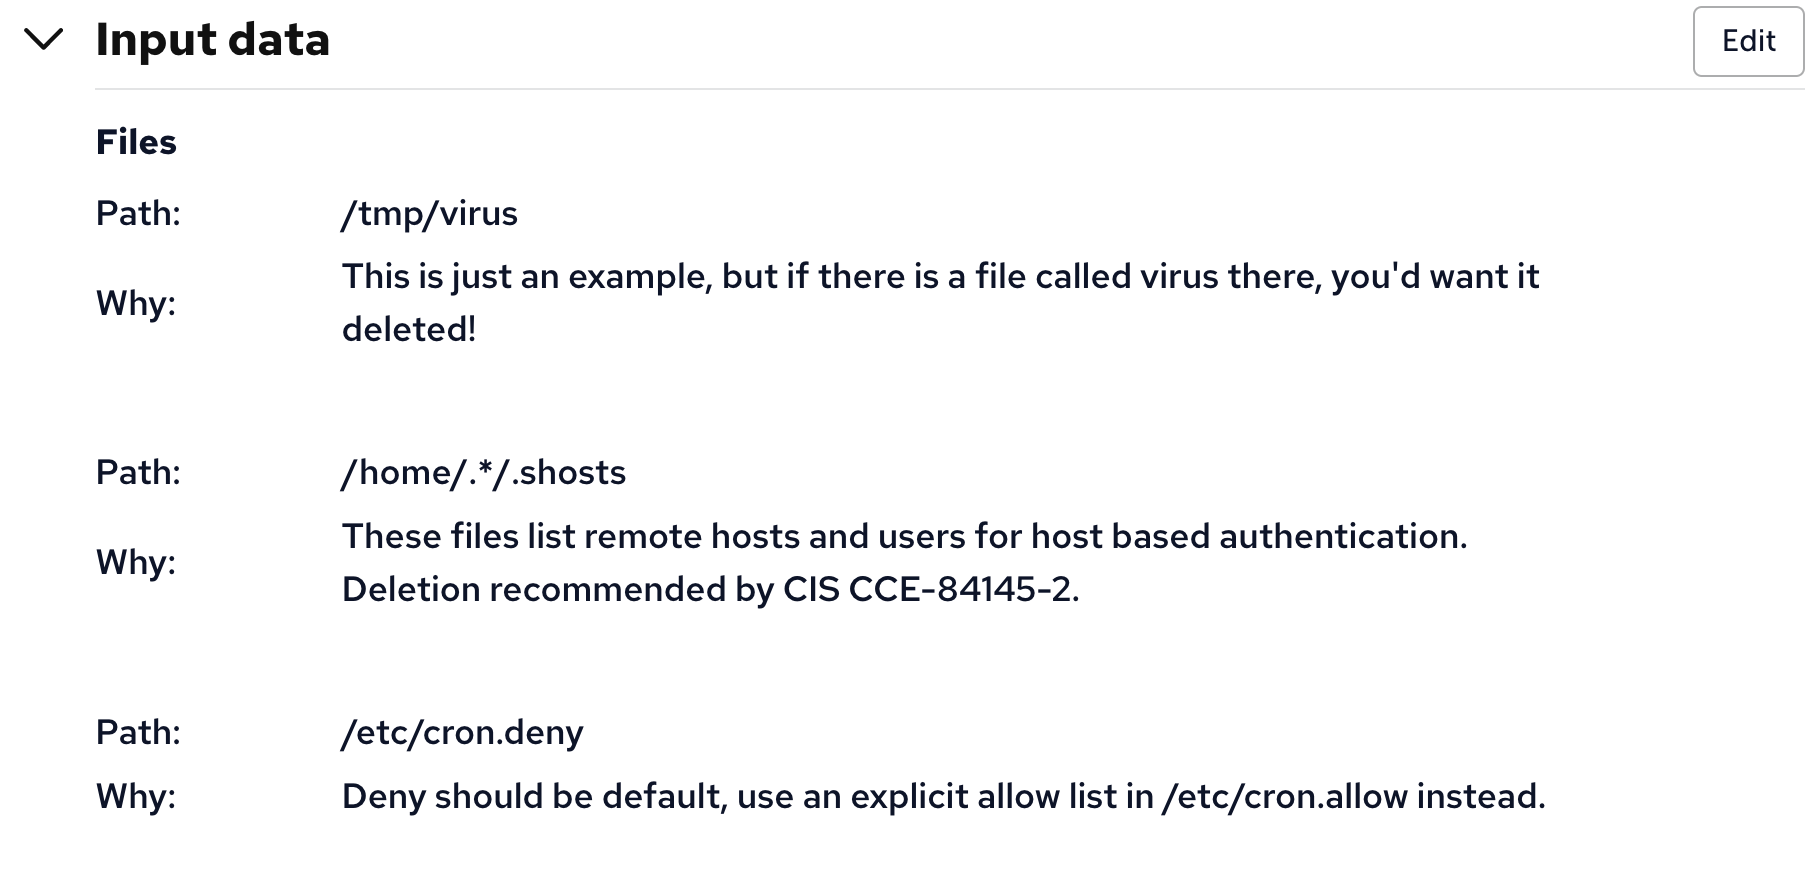This screenshot has width=1816, height=882.
Task: Click the word 'deleted!' in first reason
Action: click(409, 329)
